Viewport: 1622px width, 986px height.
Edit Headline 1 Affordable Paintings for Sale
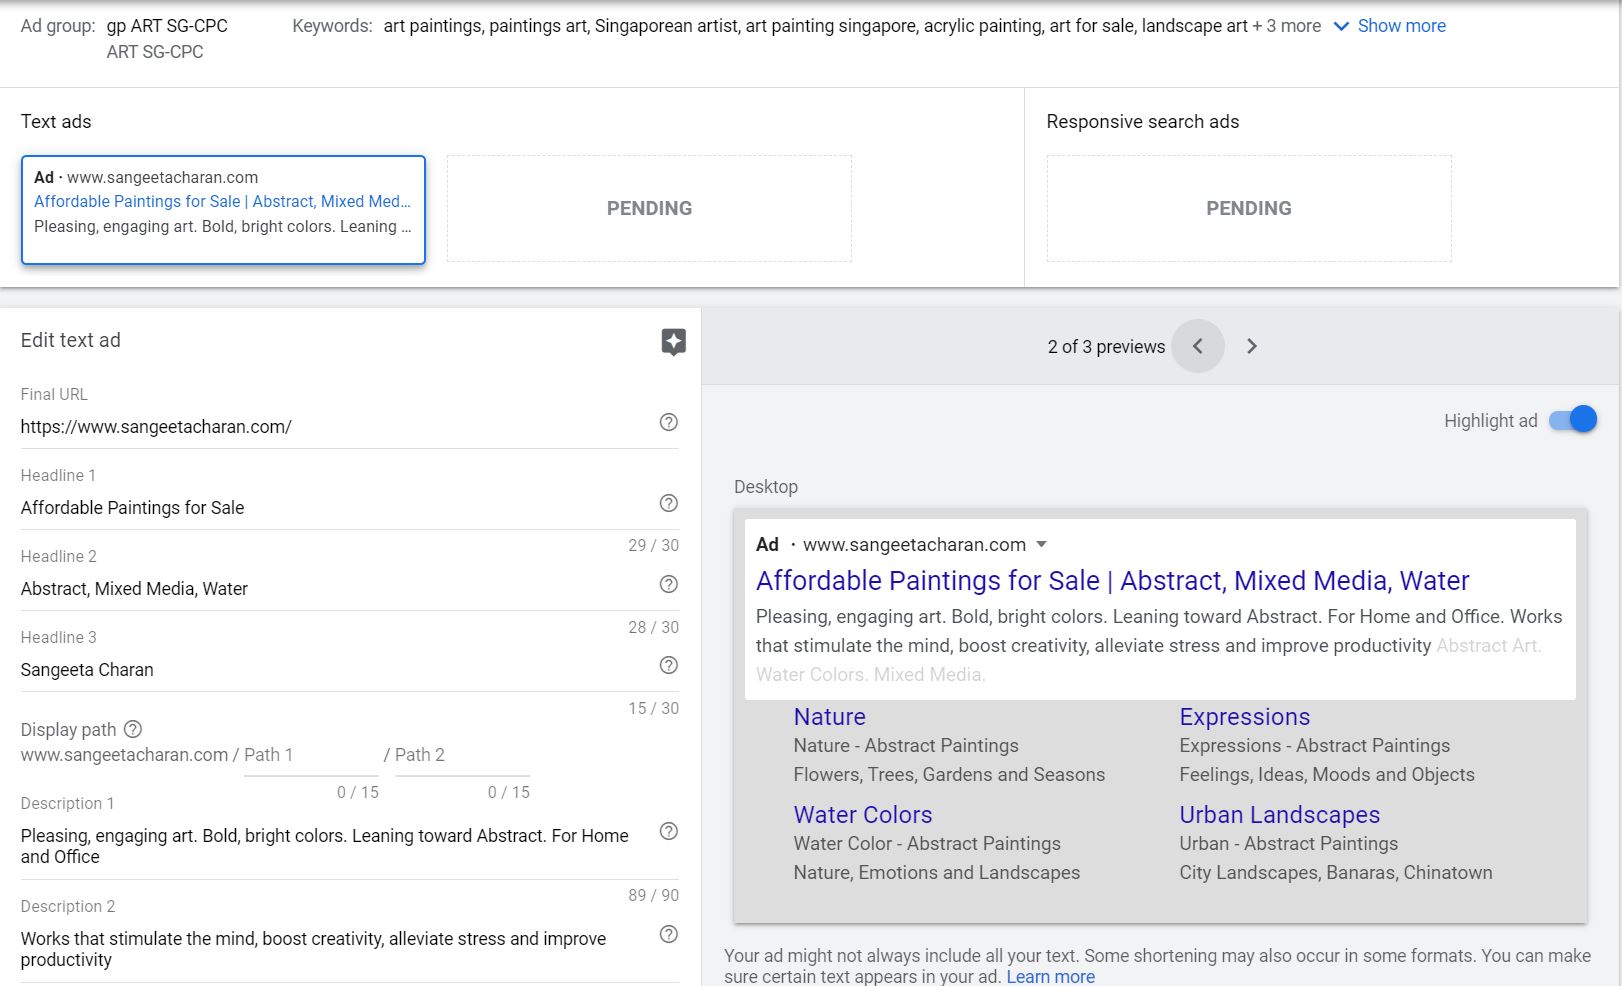[335, 508]
